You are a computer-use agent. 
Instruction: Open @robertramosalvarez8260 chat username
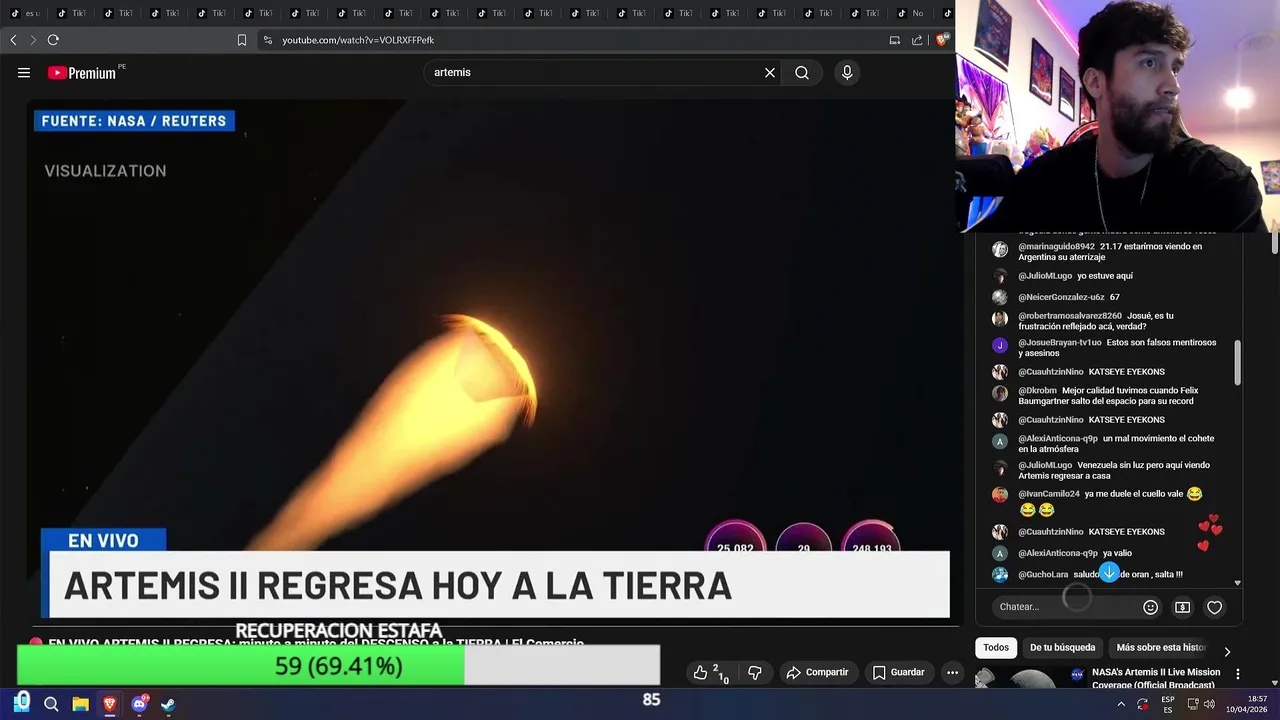coord(1070,316)
